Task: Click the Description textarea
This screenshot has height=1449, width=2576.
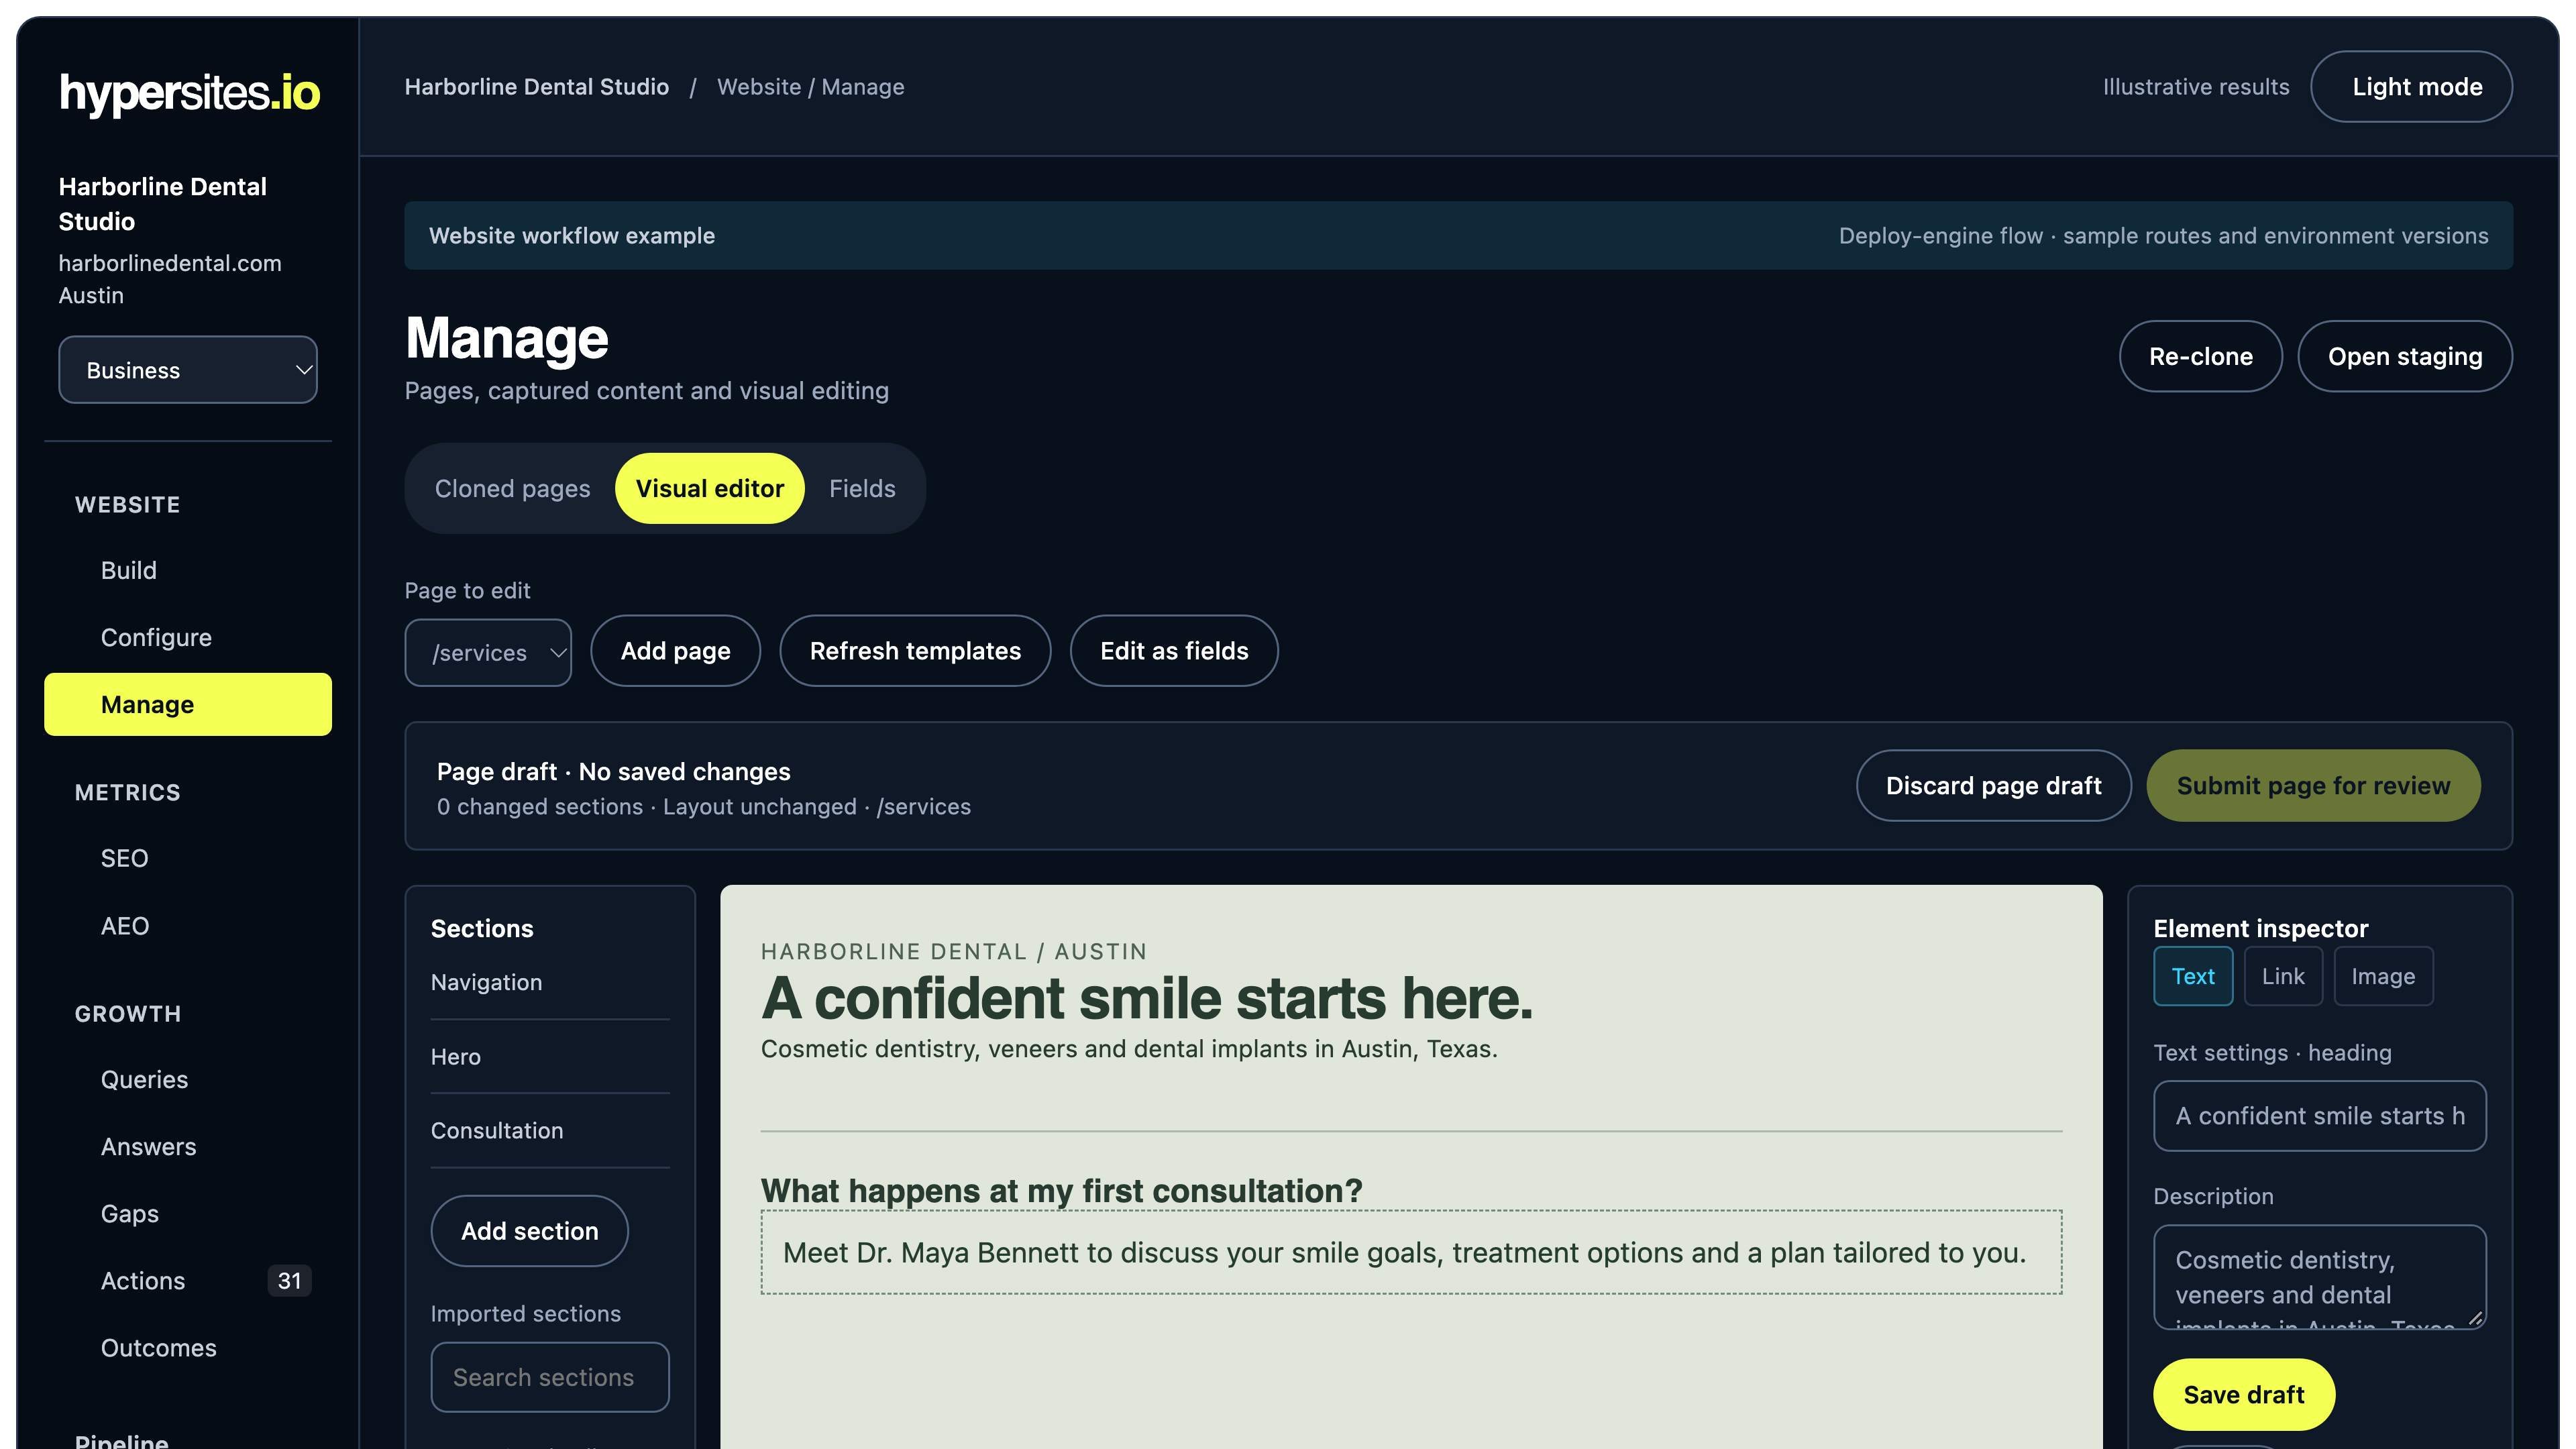Action: (x=2320, y=1277)
